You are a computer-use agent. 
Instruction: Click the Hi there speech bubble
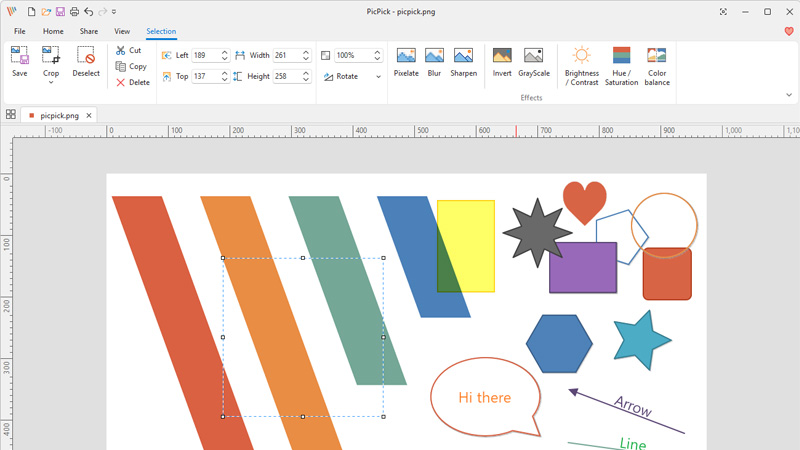(485, 397)
